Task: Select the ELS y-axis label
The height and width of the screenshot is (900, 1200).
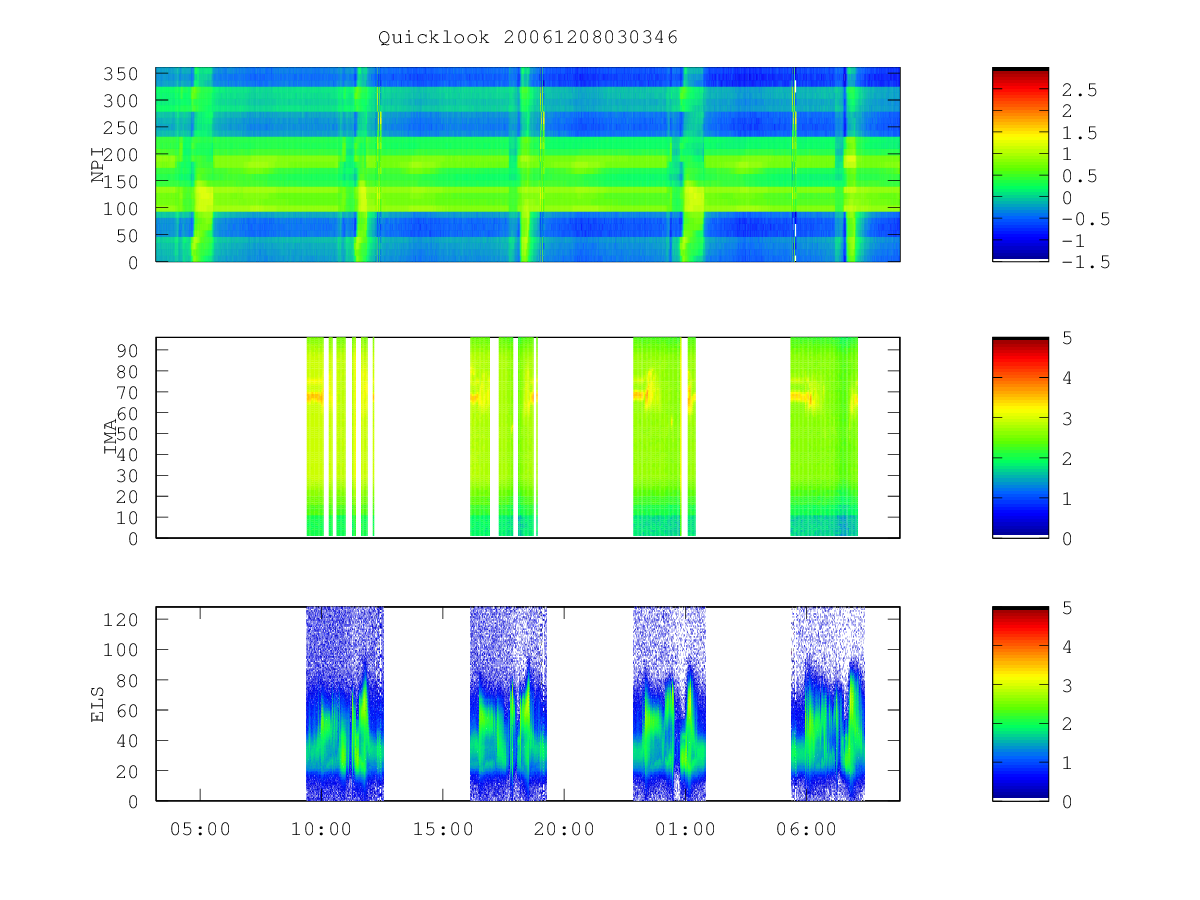Action: click(x=98, y=704)
